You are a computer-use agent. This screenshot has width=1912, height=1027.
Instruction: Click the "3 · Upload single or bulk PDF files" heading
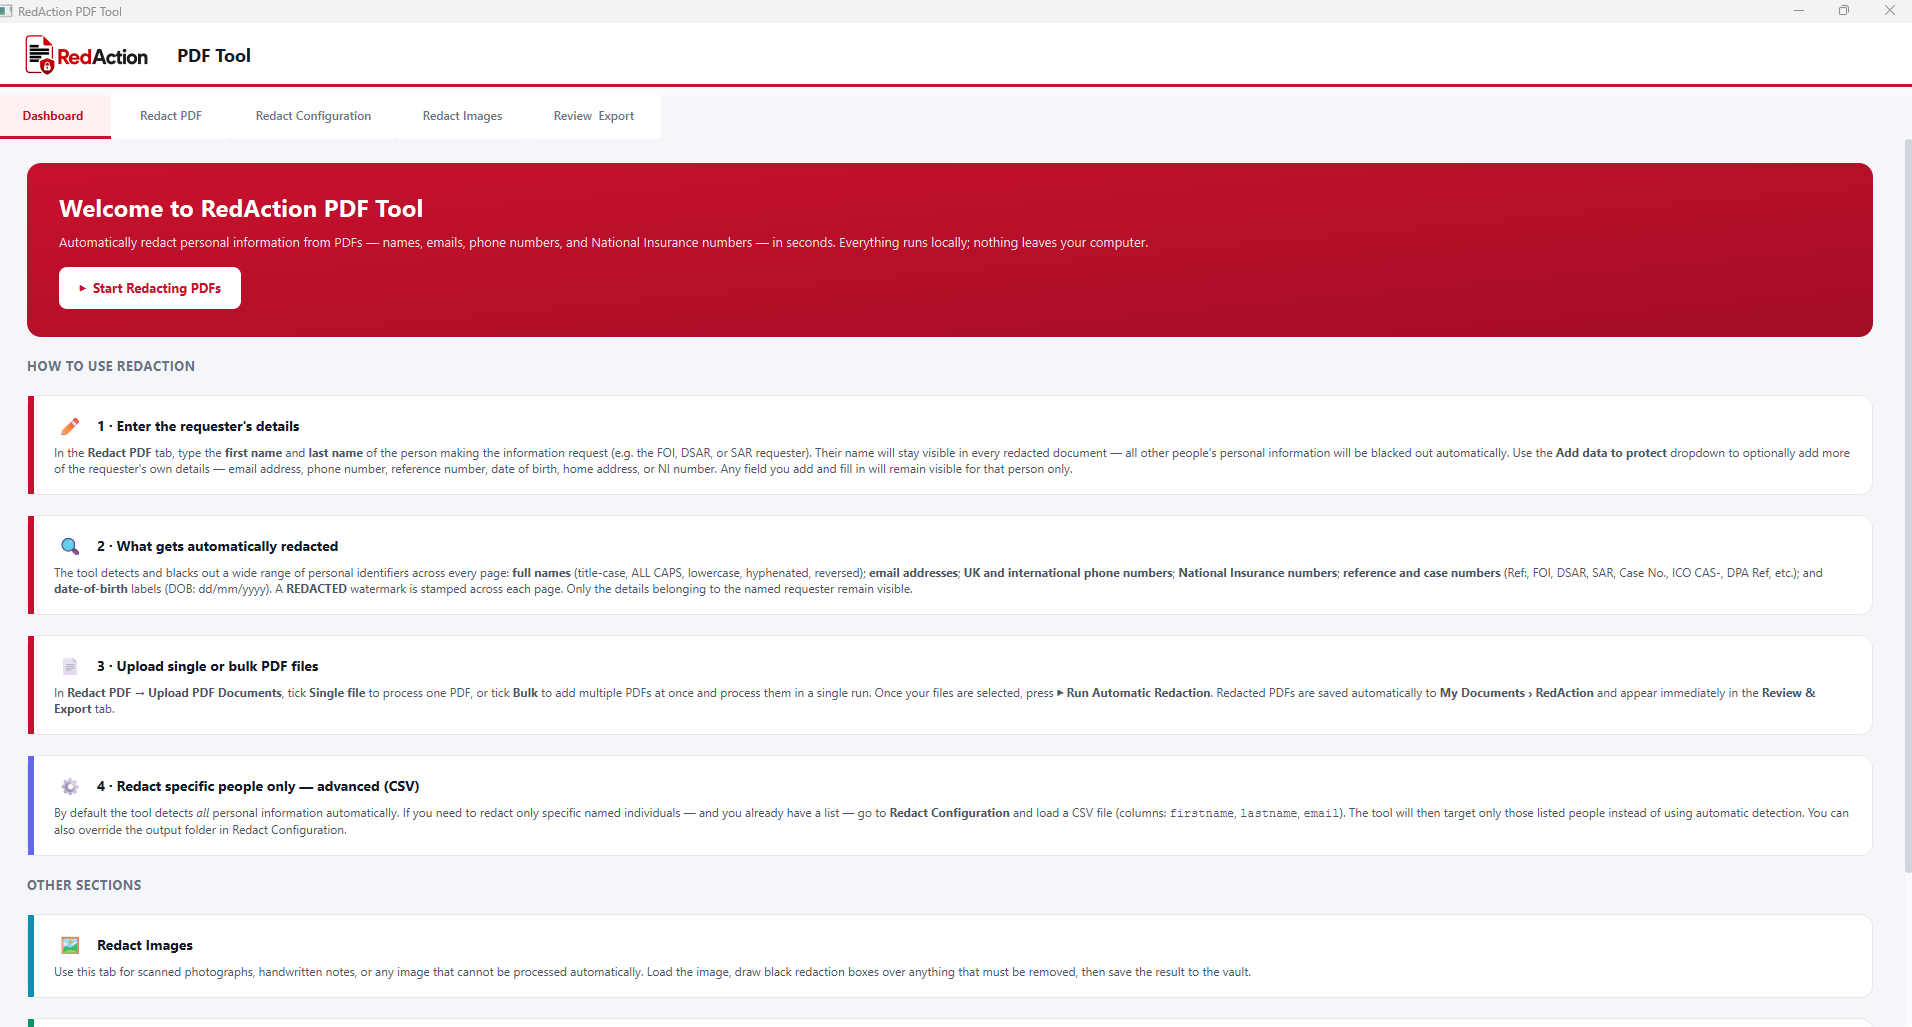(208, 666)
